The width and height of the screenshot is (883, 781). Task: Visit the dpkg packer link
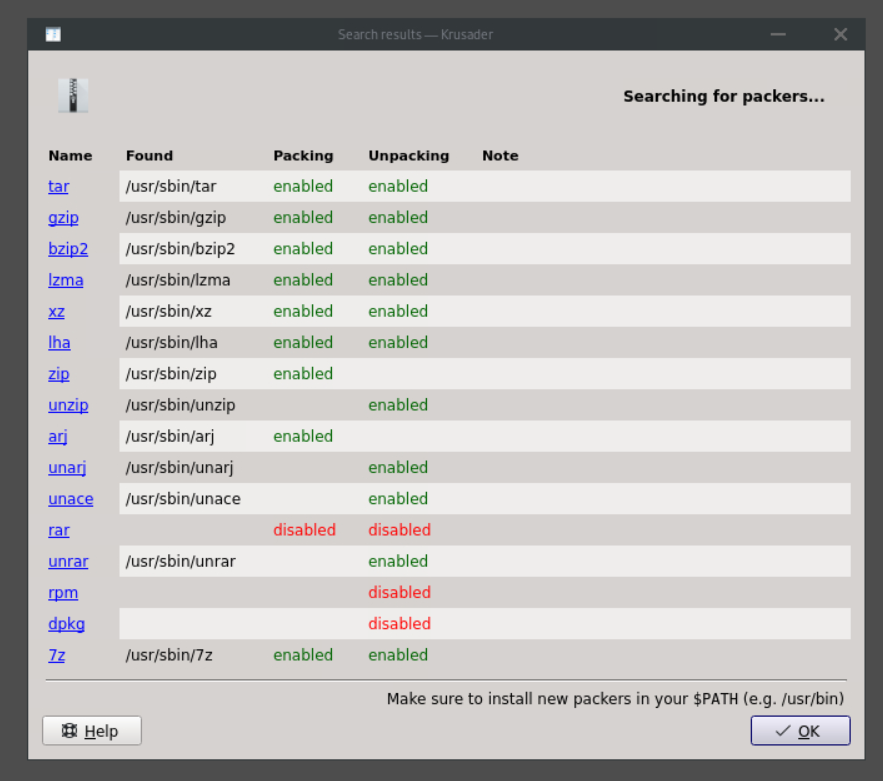pos(66,624)
